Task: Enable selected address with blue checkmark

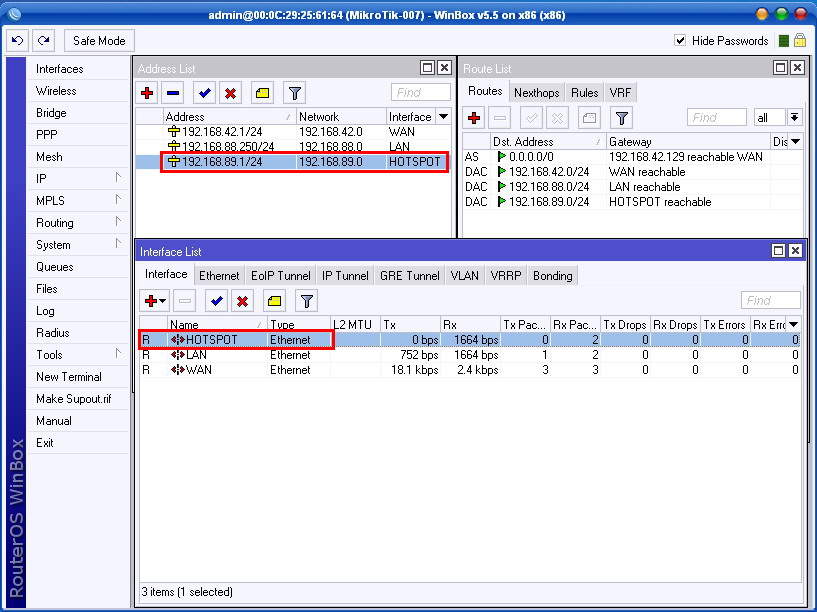Action: (204, 93)
